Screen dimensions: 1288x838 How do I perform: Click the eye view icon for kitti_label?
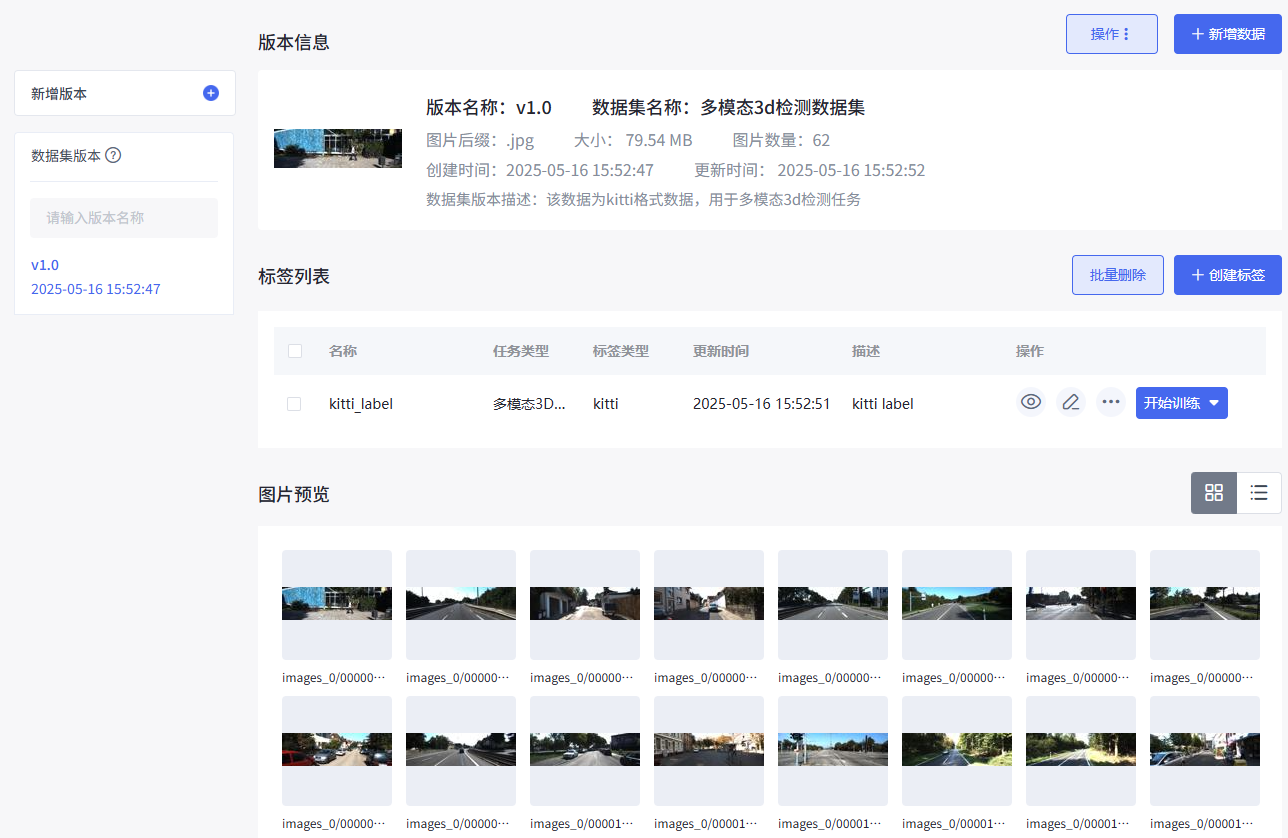(1031, 403)
